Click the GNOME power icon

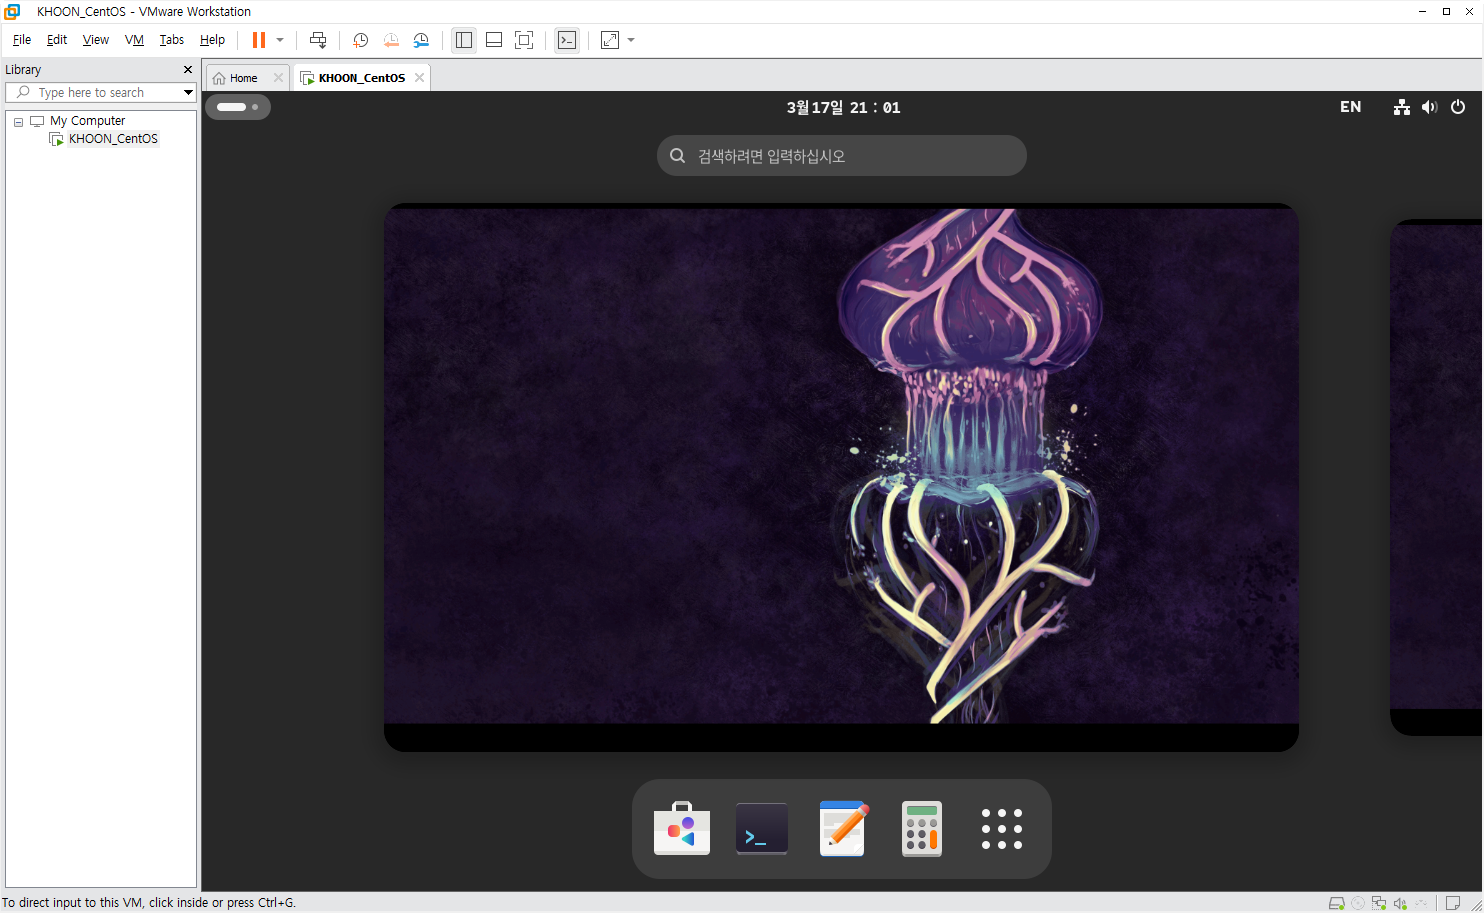tap(1458, 107)
